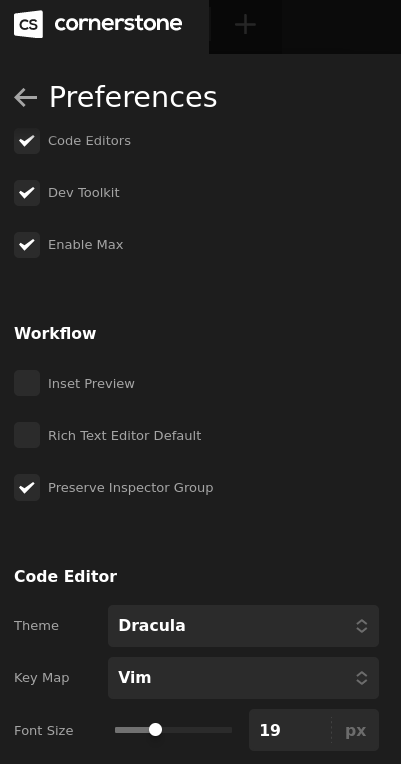Open the Key Map dropdown showing Vim
The width and height of the screenshot is (401, 764).
point(243,678)
